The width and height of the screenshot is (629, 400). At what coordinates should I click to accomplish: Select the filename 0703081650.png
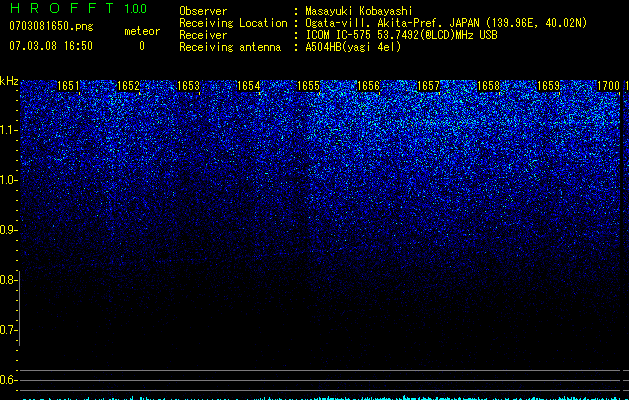coord(51,27)
